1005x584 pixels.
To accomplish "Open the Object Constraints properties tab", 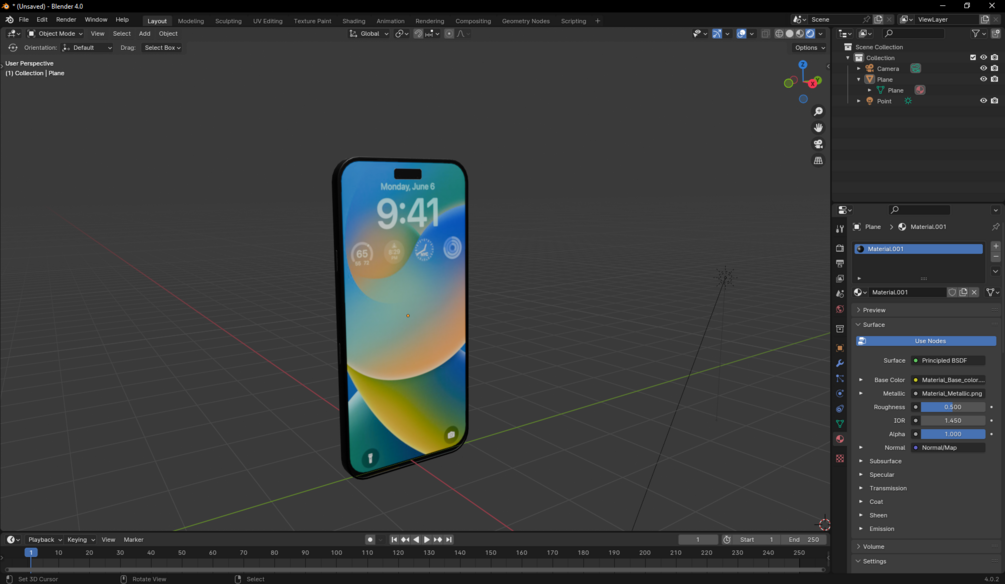I will pyautogui.click(x=840, y=408).
